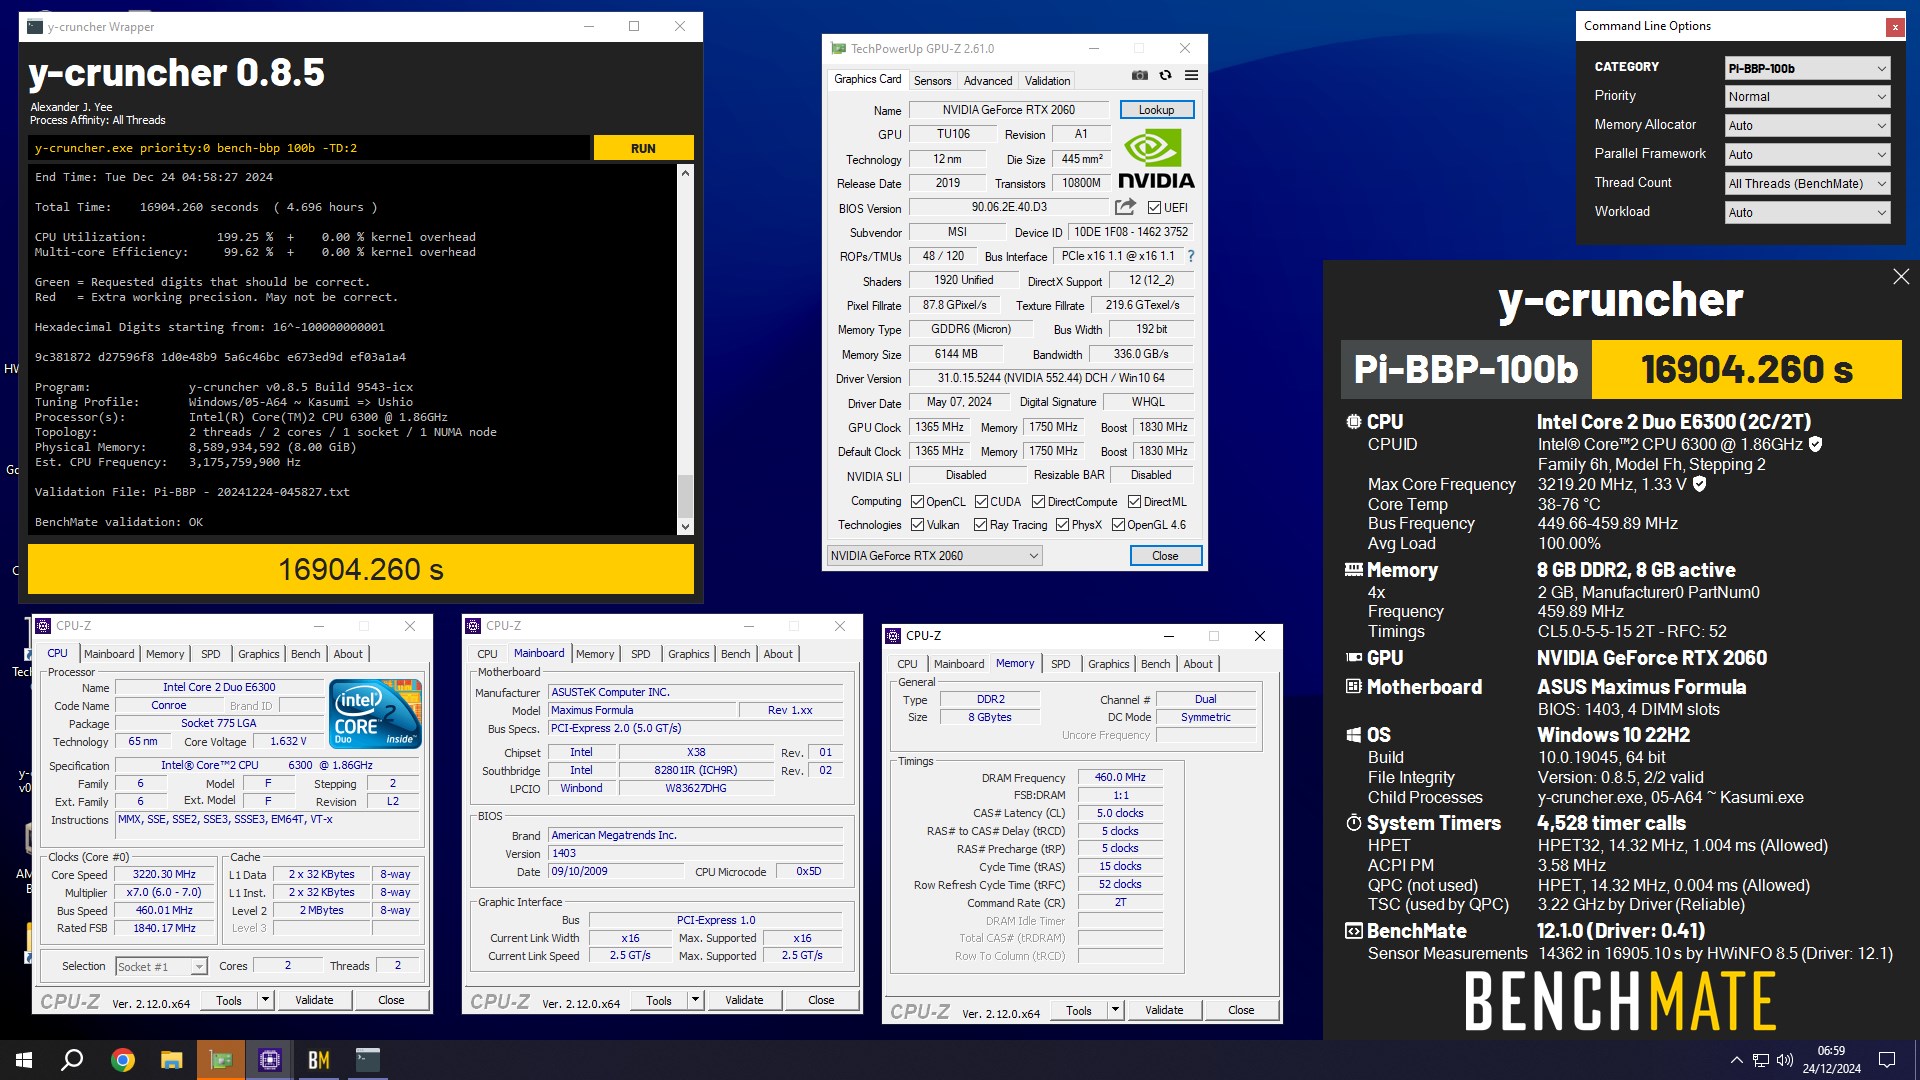Screen dimensions: 1920x1080
Task: Toggle the OpenGL 4.6 checkbox
Action: pyautogui.click(x=1118, y=525)
